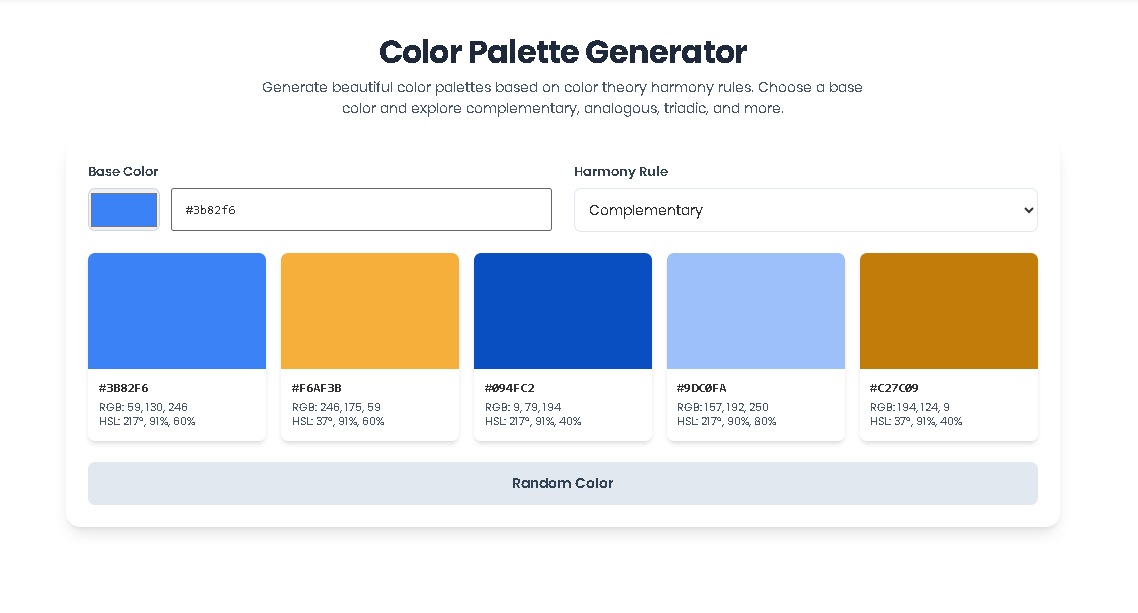
Task: Click the brown #C27C09 swatch
Action: coord(948,310)
